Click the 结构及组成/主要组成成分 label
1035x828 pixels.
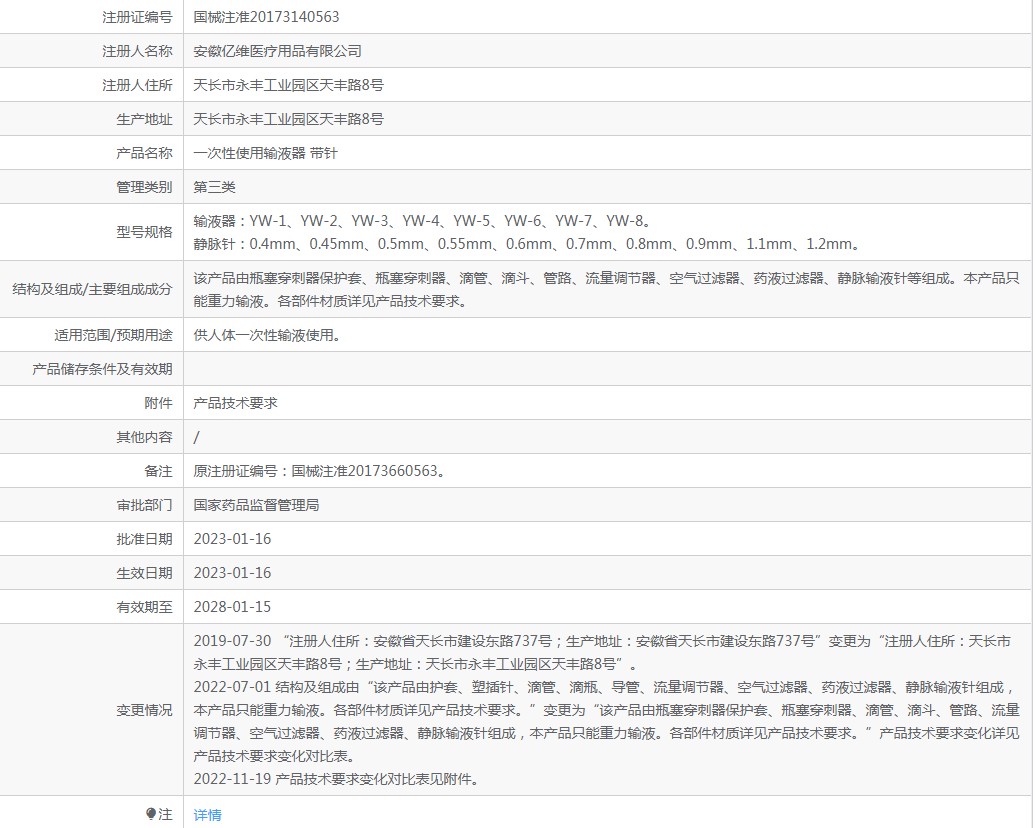coord(92,289)
